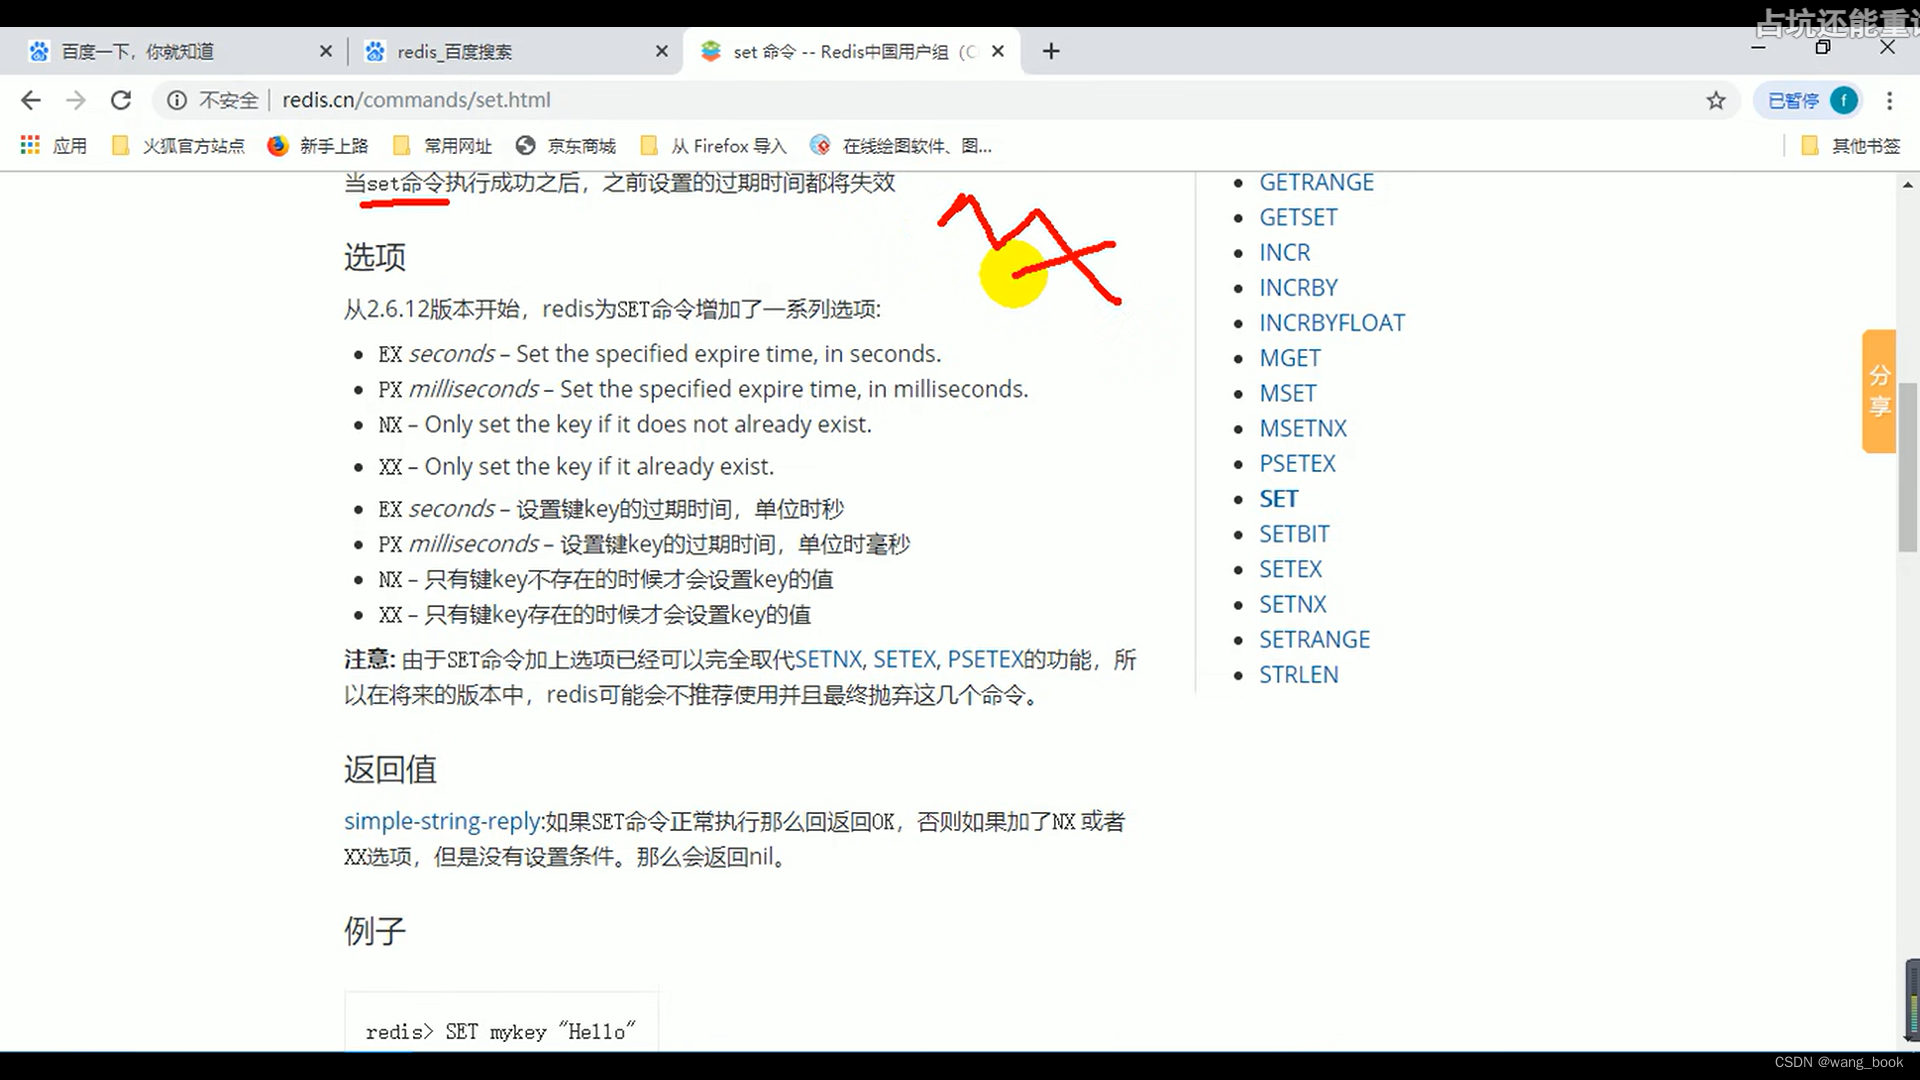
Task: Click the 'NX – Only set the key' bullet
Action: pyautogui.click(x=624, y=424)
